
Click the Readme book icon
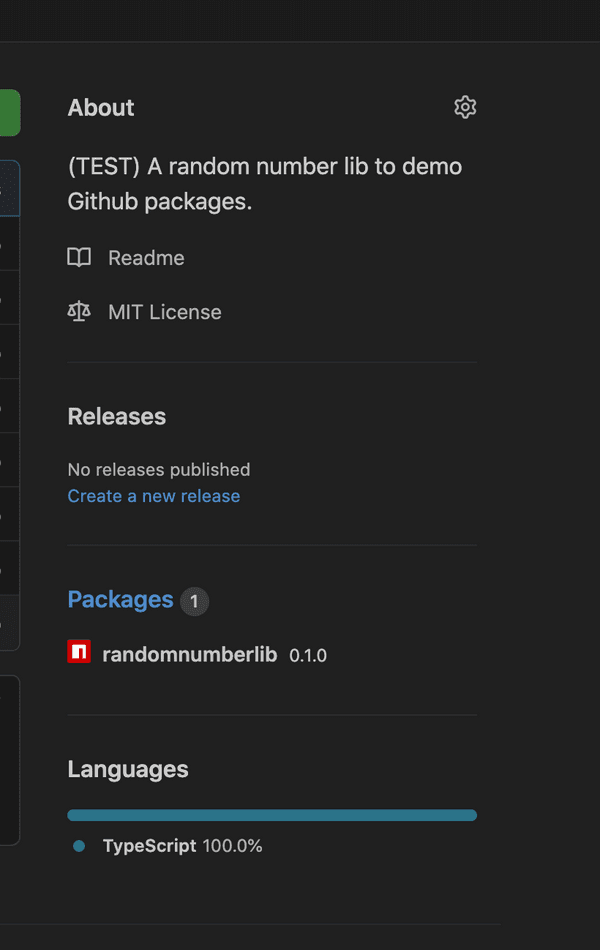coord(79,257)
